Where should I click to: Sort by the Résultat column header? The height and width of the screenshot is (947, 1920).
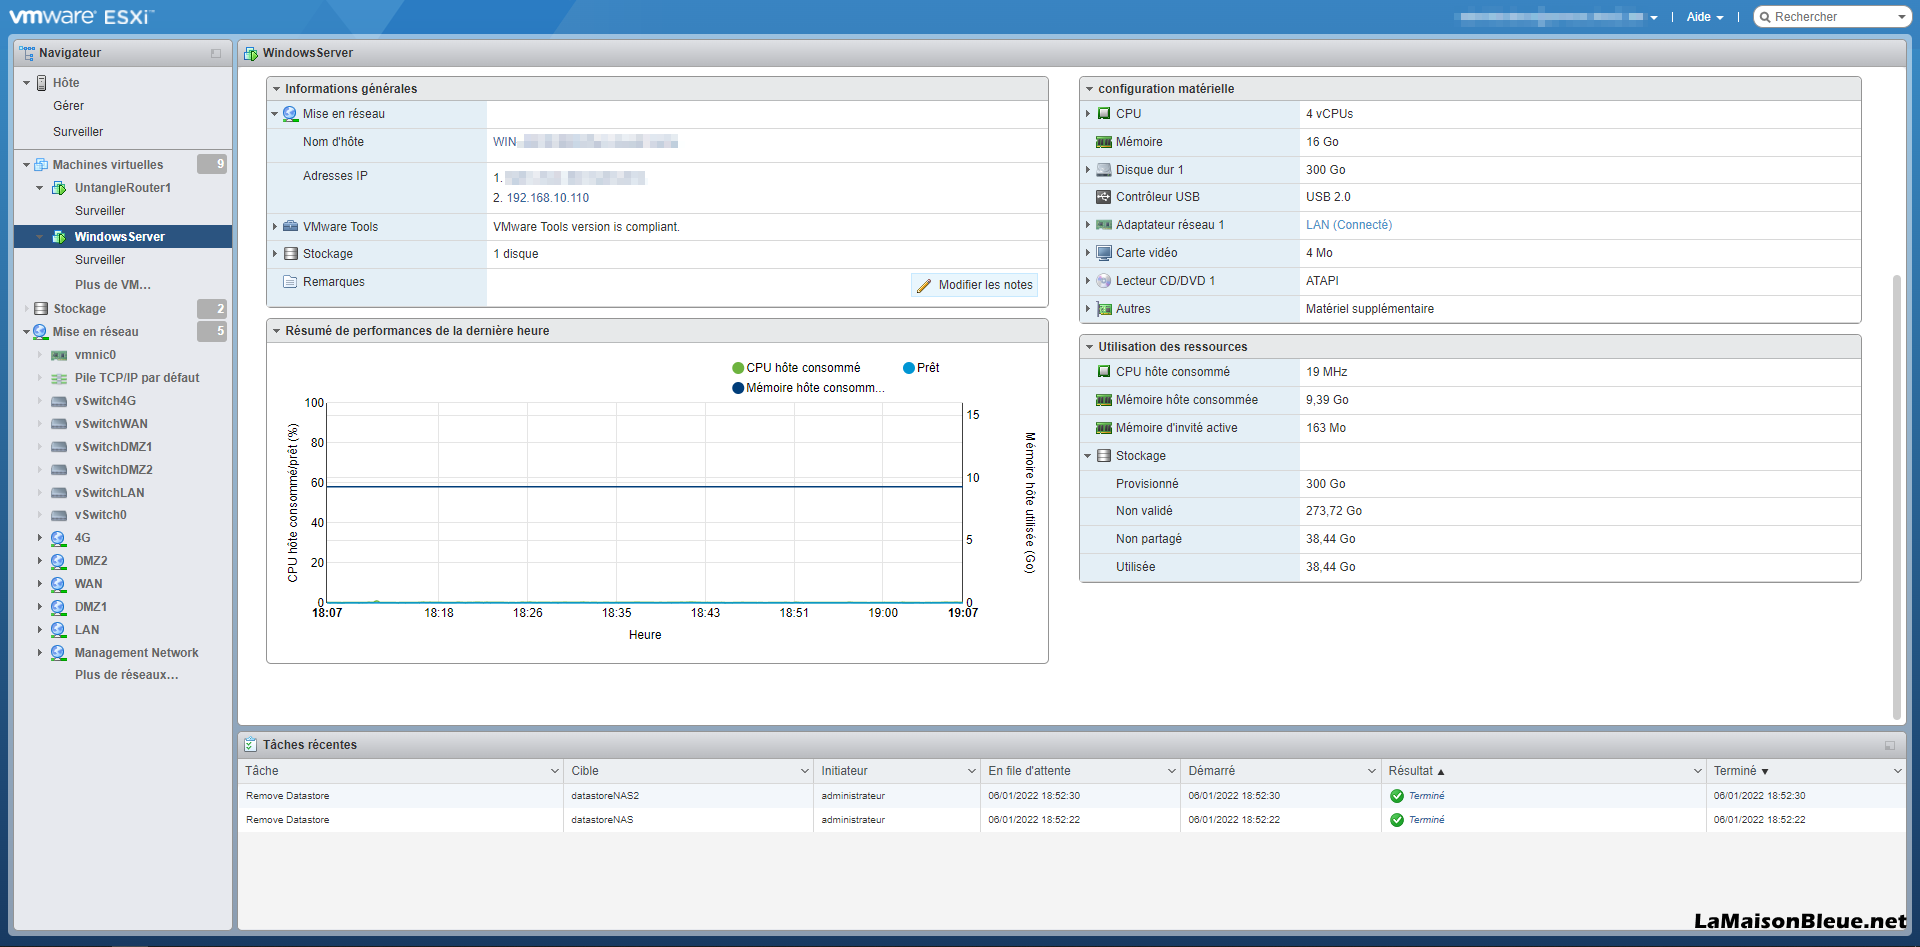1411,771
